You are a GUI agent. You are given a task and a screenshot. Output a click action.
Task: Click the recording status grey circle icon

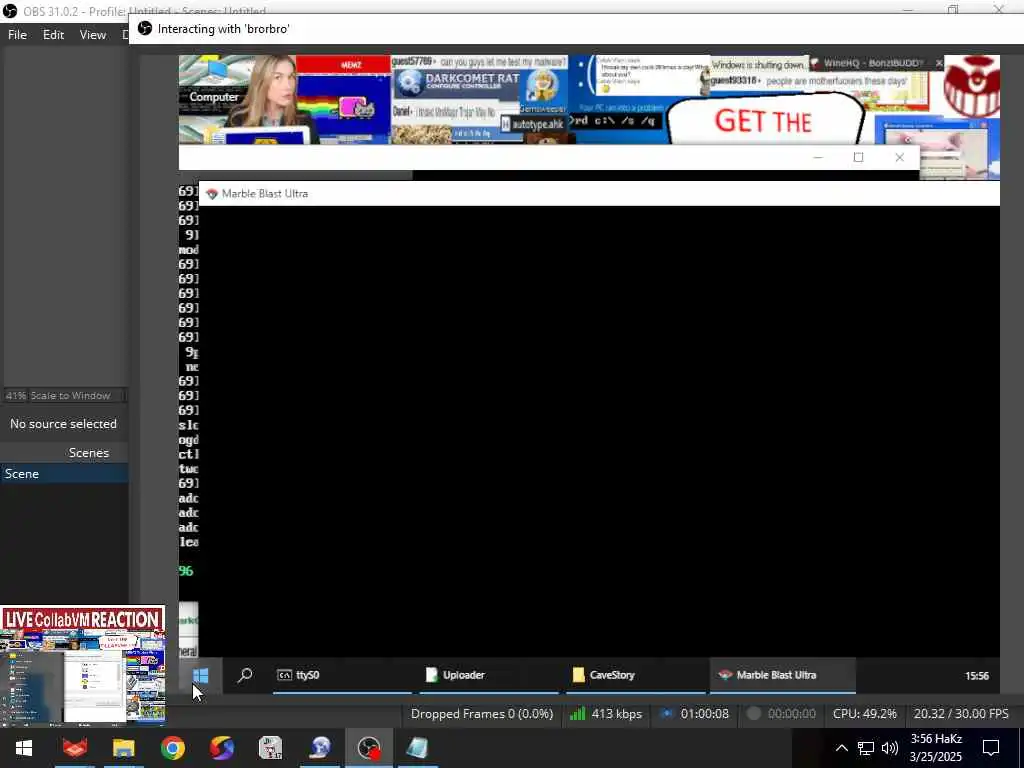[754, 714]
